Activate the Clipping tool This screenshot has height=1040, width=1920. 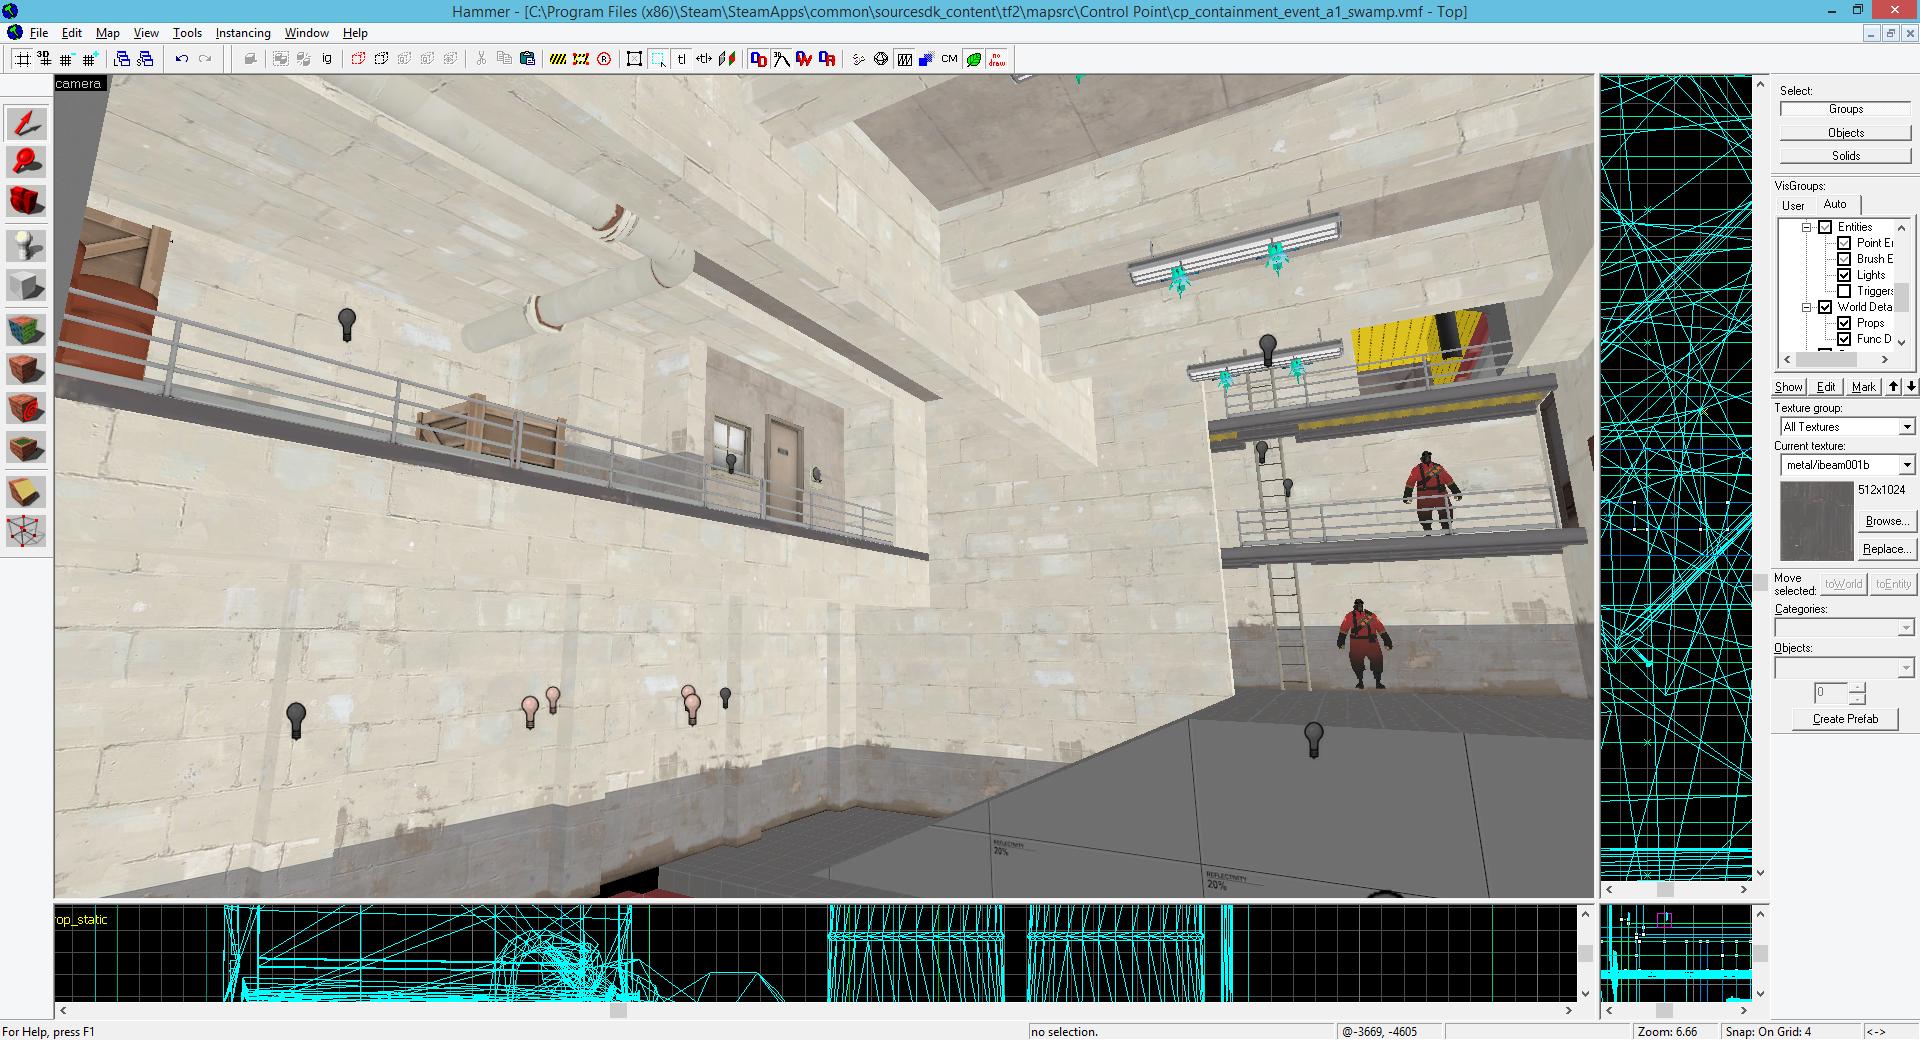click(26, 491)
